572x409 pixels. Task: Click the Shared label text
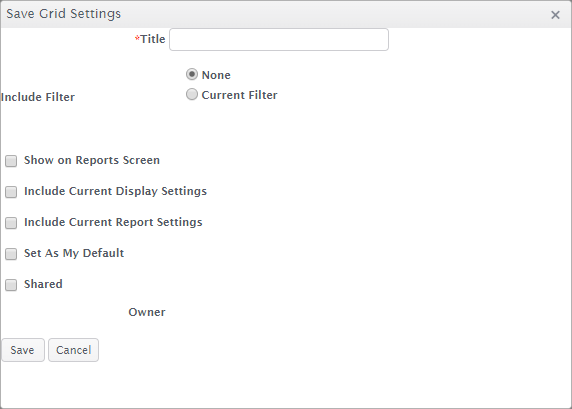click(43, 284)
